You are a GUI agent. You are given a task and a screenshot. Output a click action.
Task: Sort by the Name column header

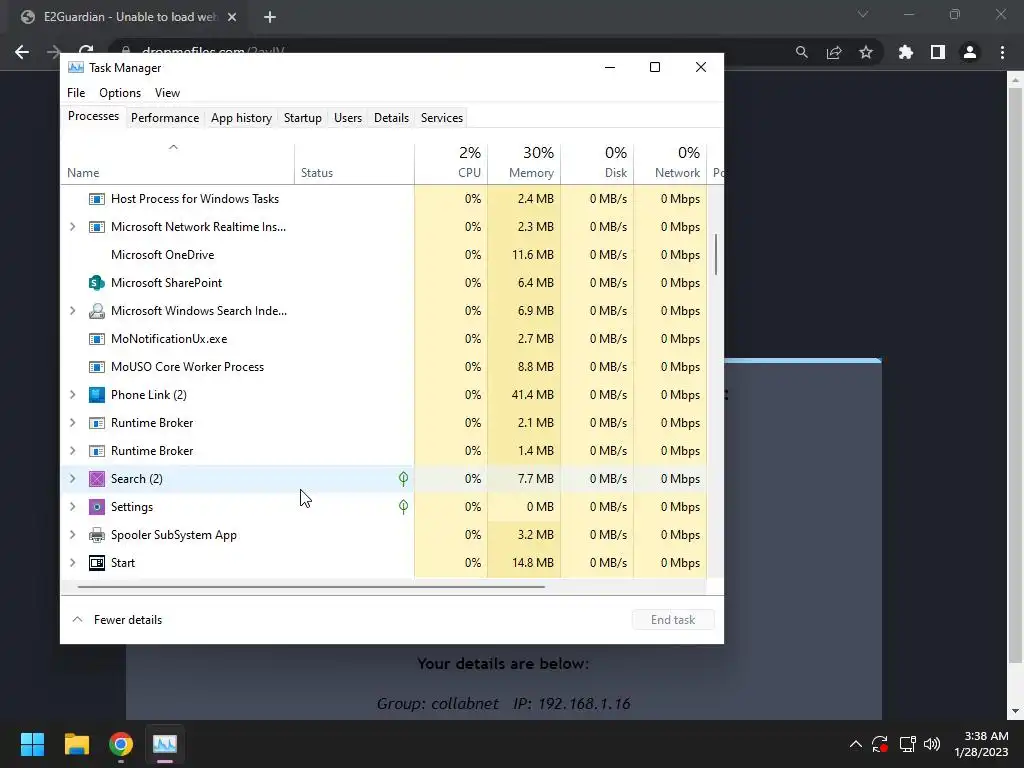(178, 163)
